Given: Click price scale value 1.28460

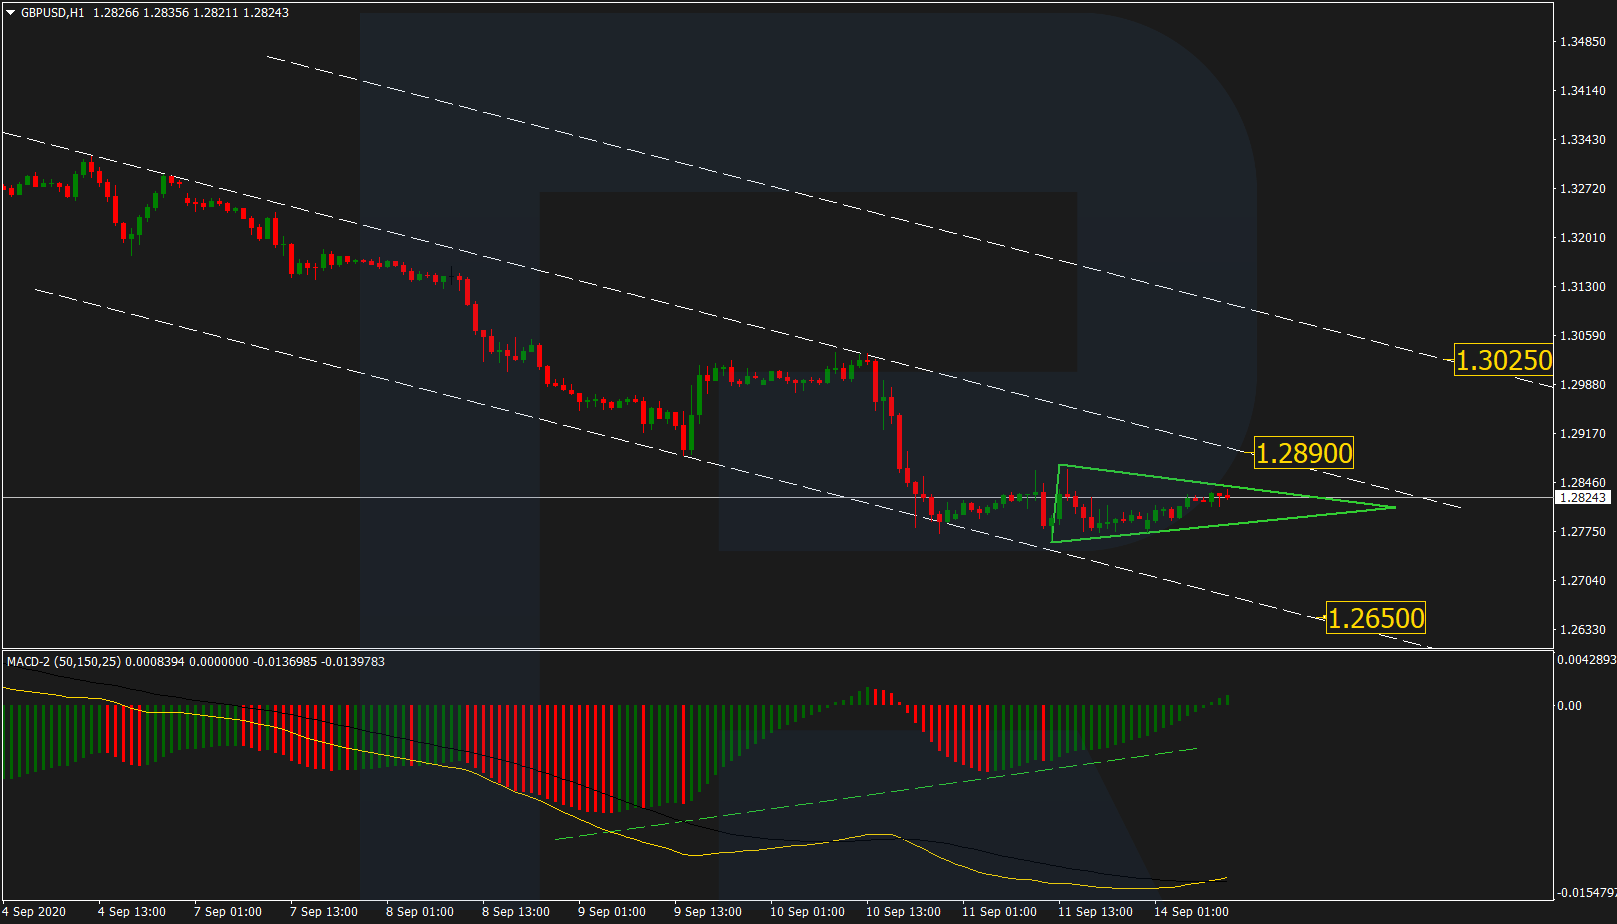Looking at the screenshot, I should point(1583,483).
